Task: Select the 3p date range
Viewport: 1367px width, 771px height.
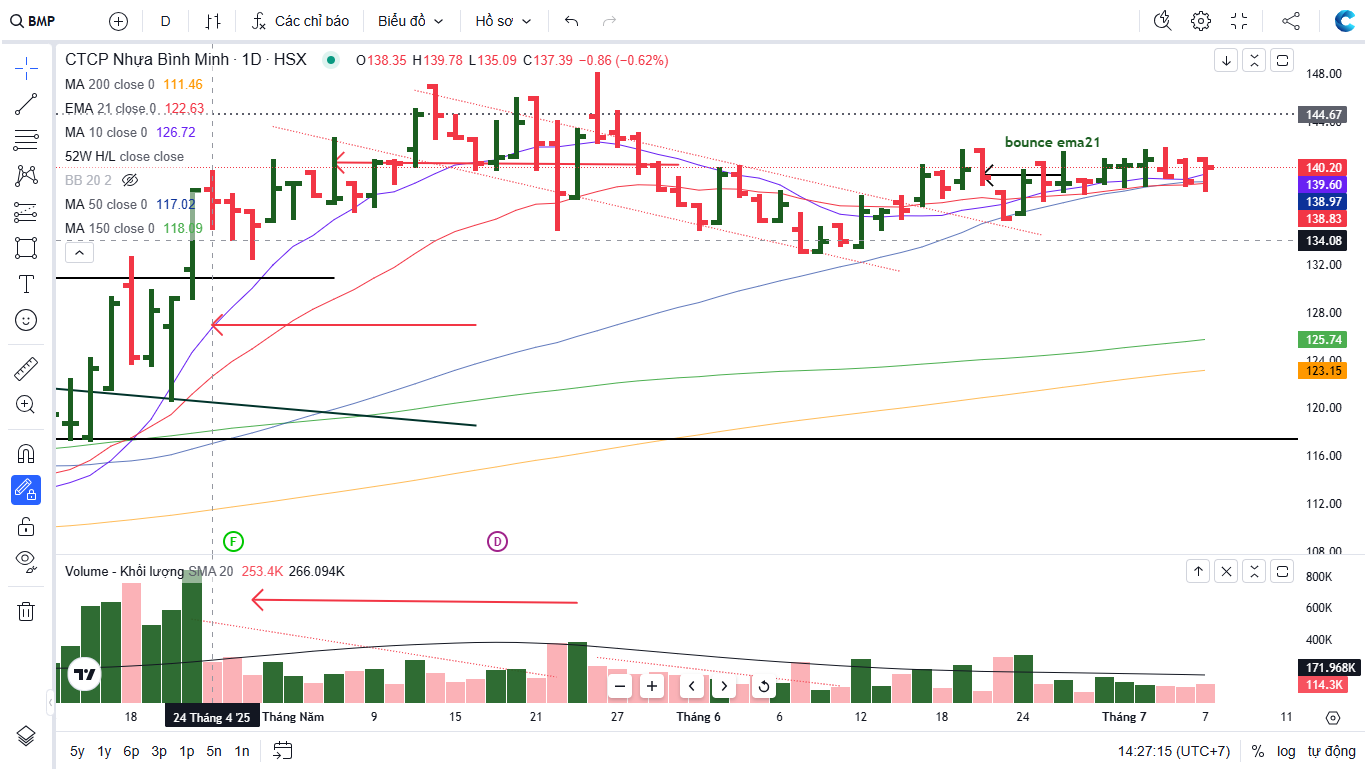Action: coord(159,751)
